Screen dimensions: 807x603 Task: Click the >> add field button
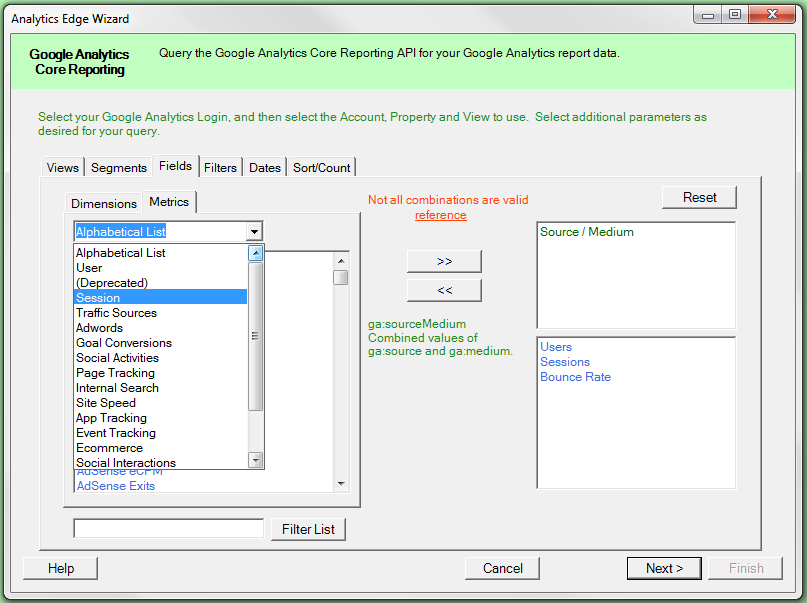[x=444, y=261]
